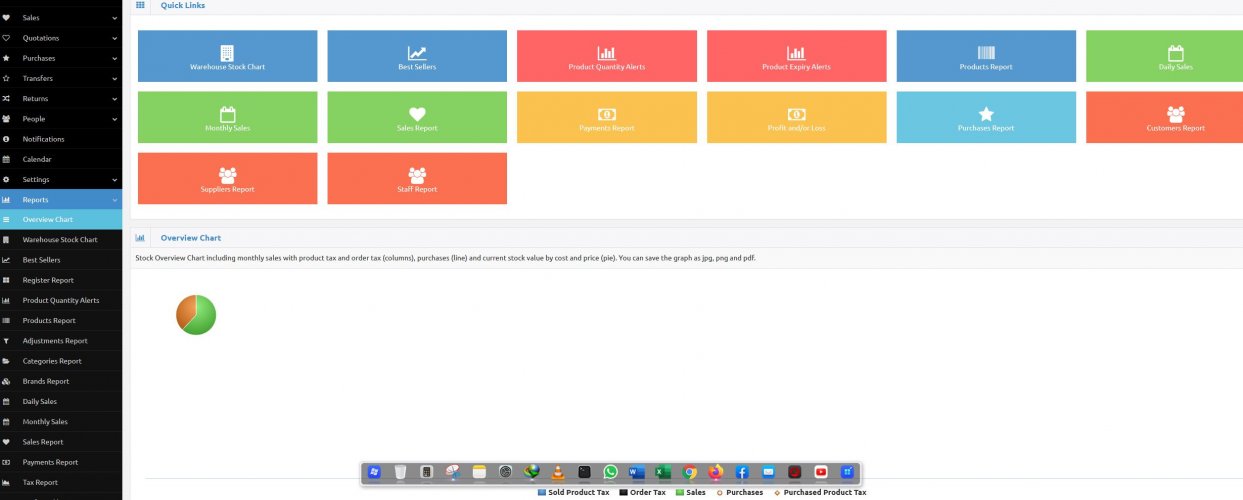The height and width of the screenshot is (500, 1243).
Task: Open Excel from the dock
Action: (x=663, y=472)
